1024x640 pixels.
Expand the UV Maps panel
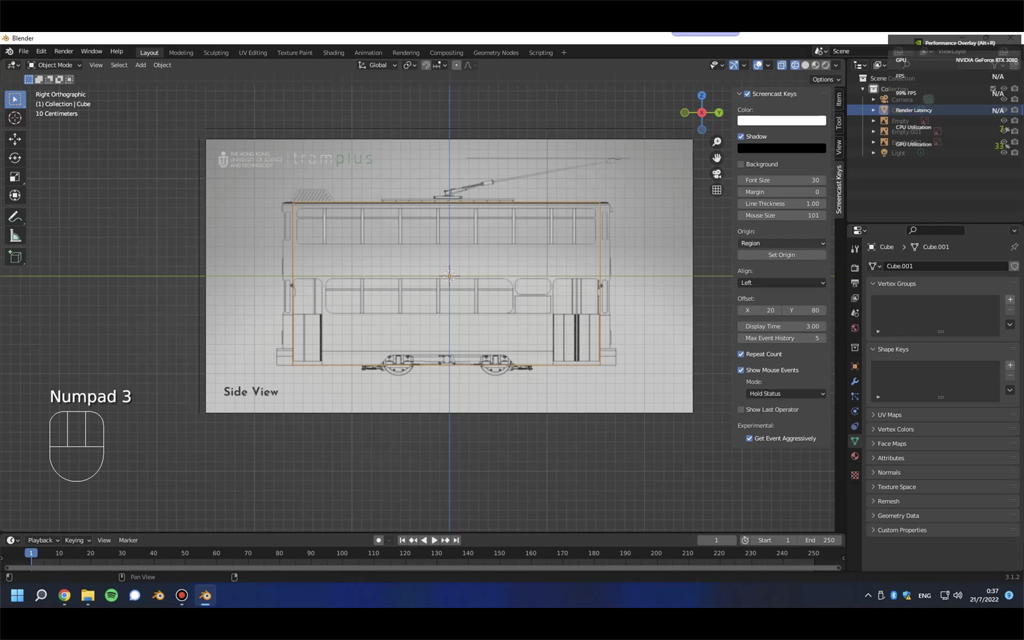coord(940,415)
